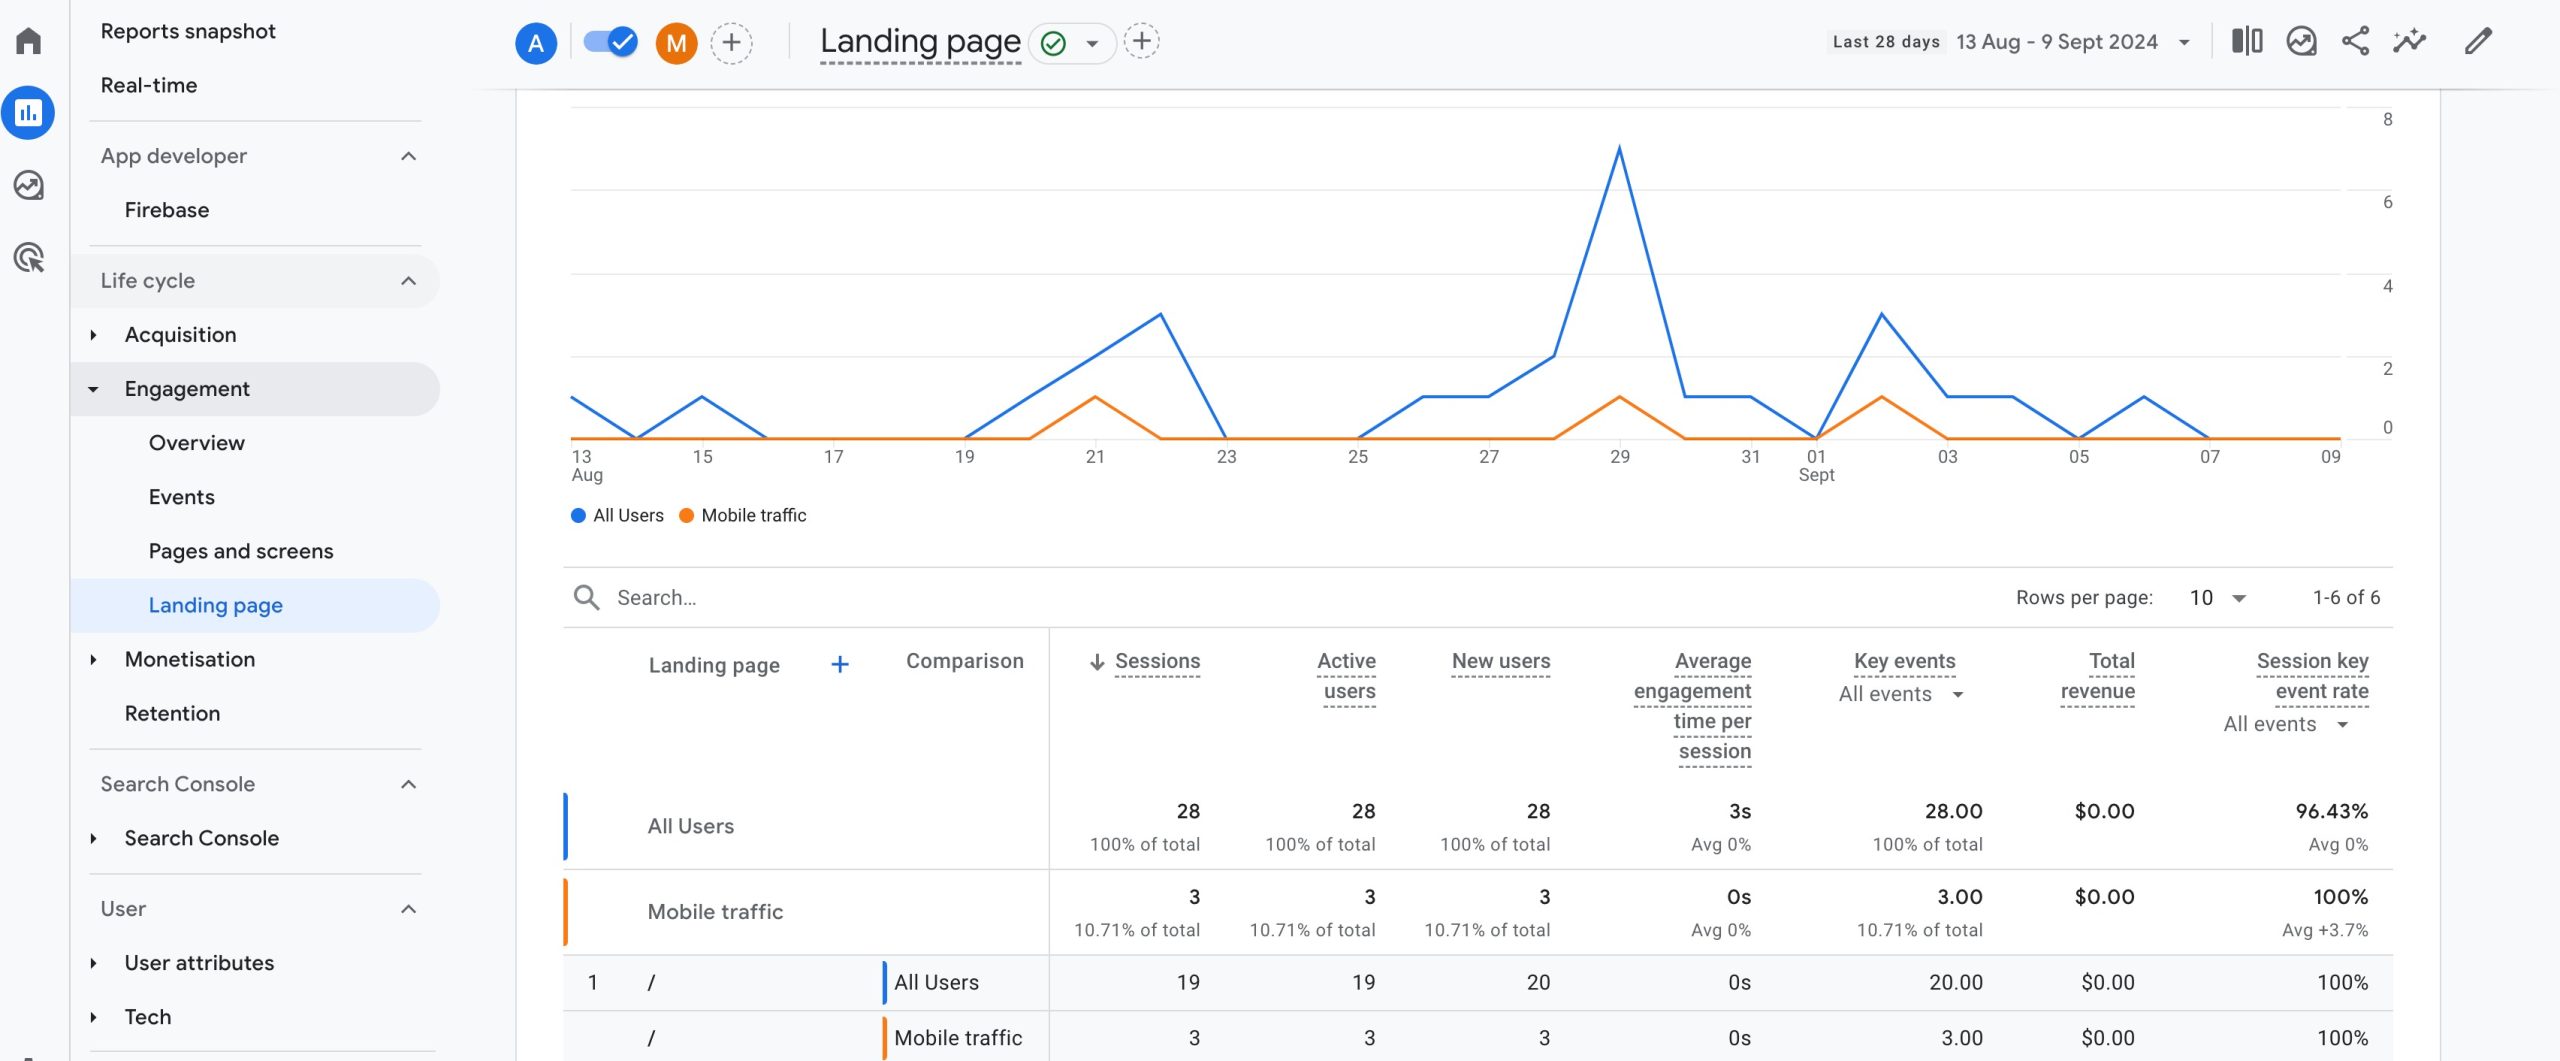Add a comparison with the plus button
This screenshot has height=1061, width=2560.
tap(733, 42)
